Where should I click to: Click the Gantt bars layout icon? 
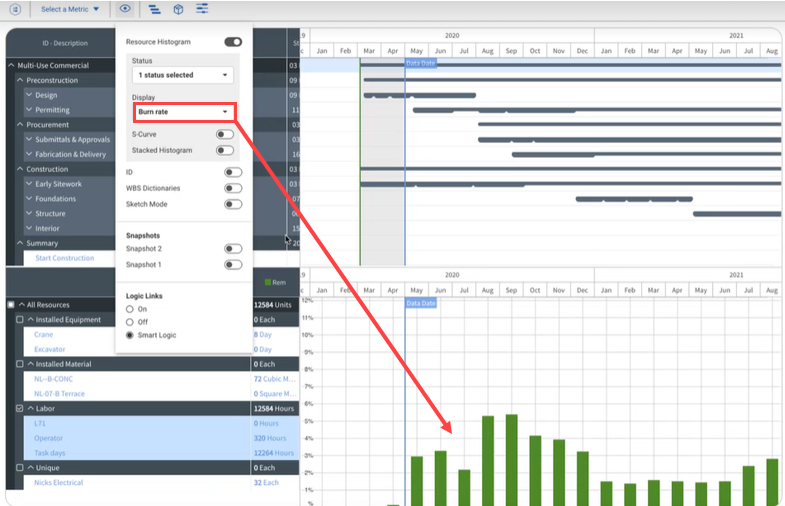[x=154, y=9]
